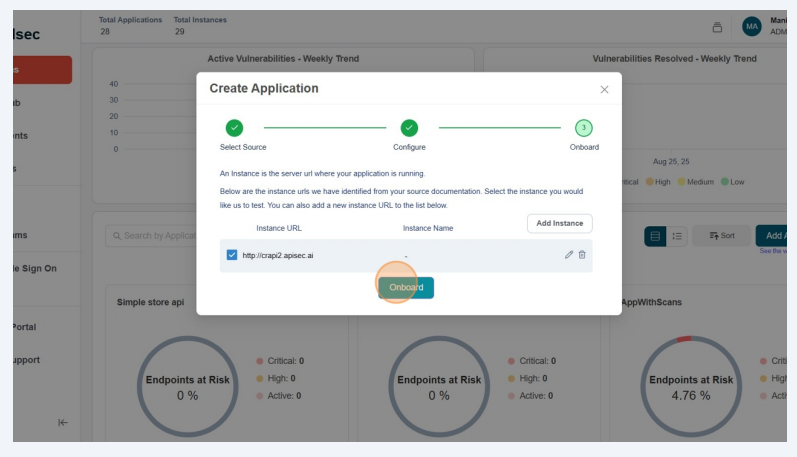Open the Single Sign On sidebar item
The width and height of the screenshot is (797, 457).
click(35, 268)
